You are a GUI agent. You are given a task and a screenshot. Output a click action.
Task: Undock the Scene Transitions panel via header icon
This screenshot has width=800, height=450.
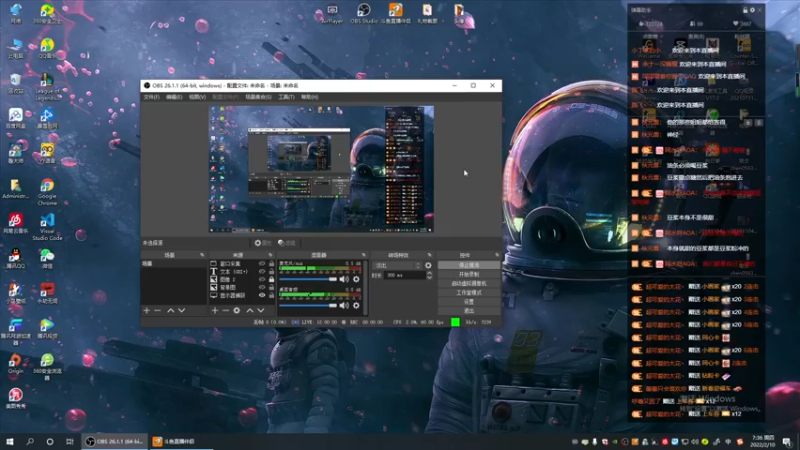tap(429, 255)
